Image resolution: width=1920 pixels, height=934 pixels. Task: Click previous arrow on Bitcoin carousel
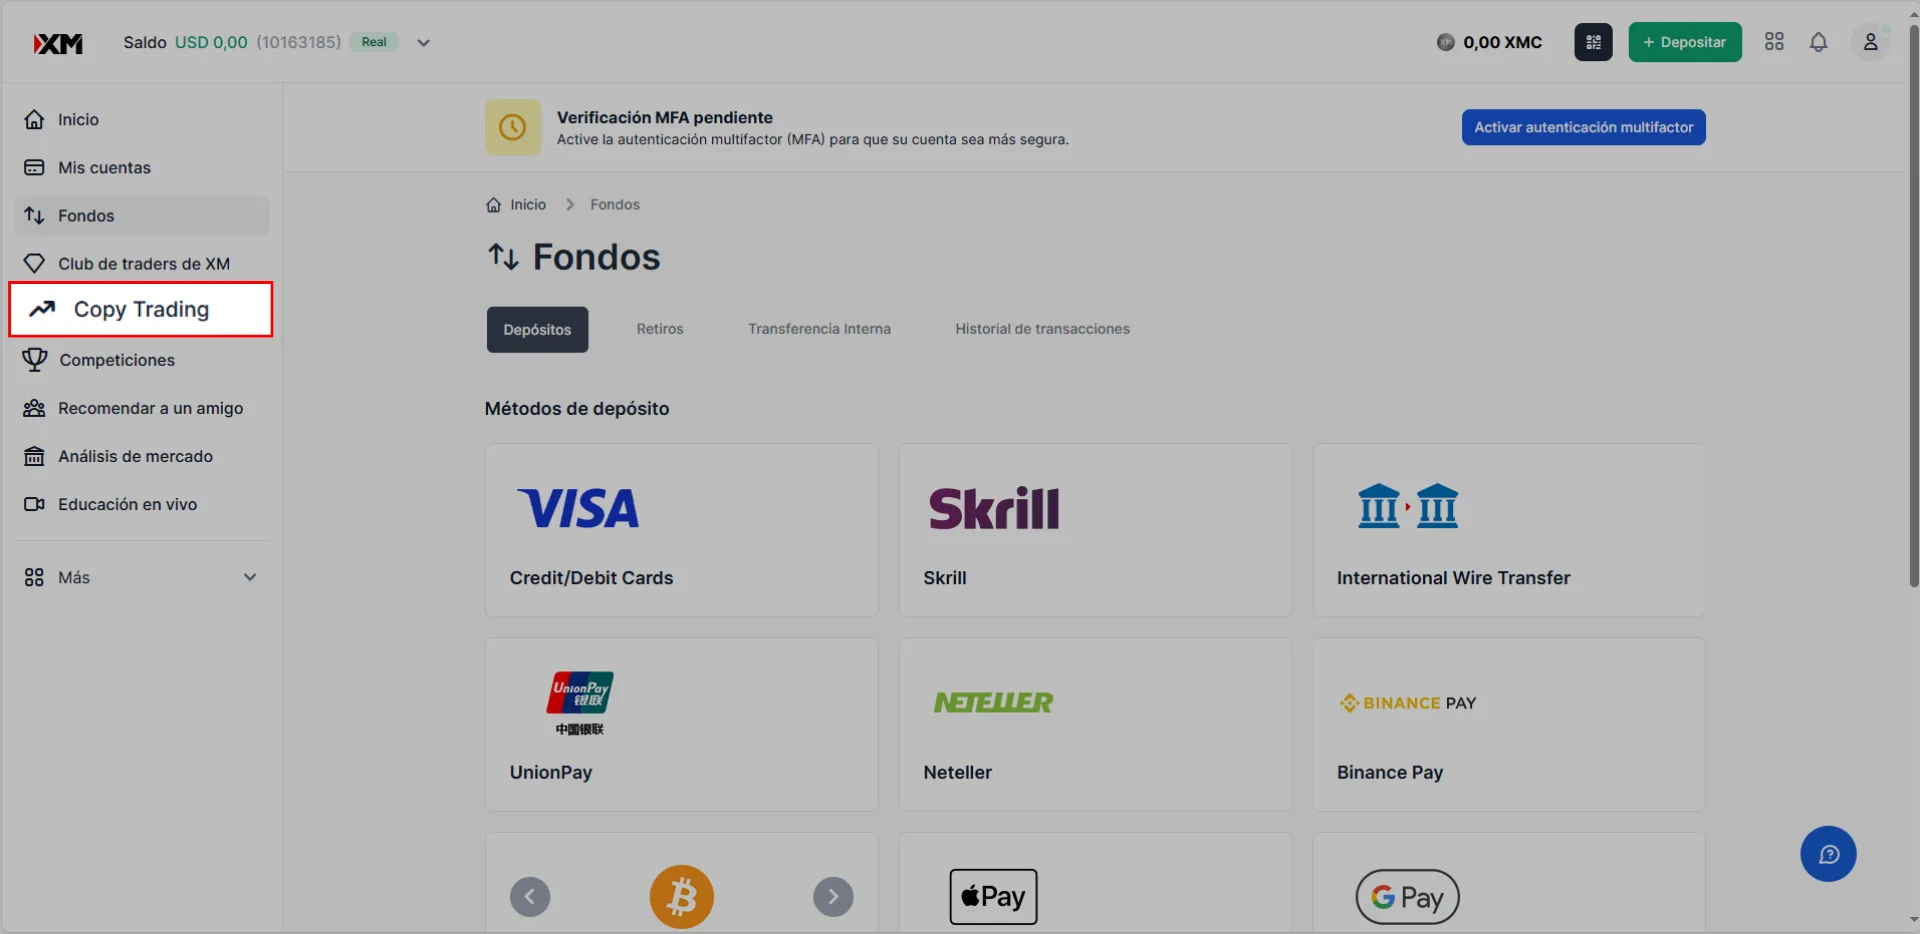point(530,897)
